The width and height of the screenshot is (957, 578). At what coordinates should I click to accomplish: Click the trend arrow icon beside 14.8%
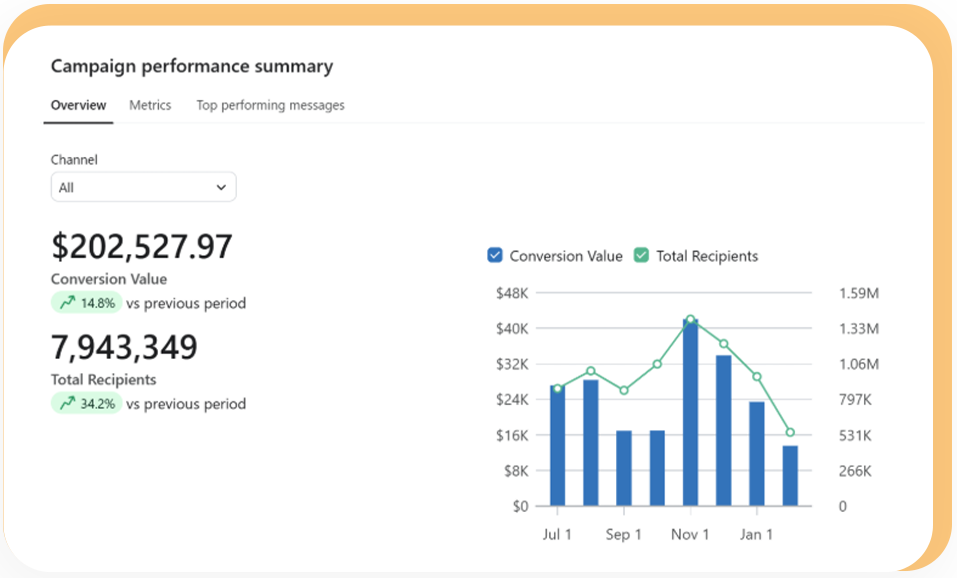tap(67, 303)
